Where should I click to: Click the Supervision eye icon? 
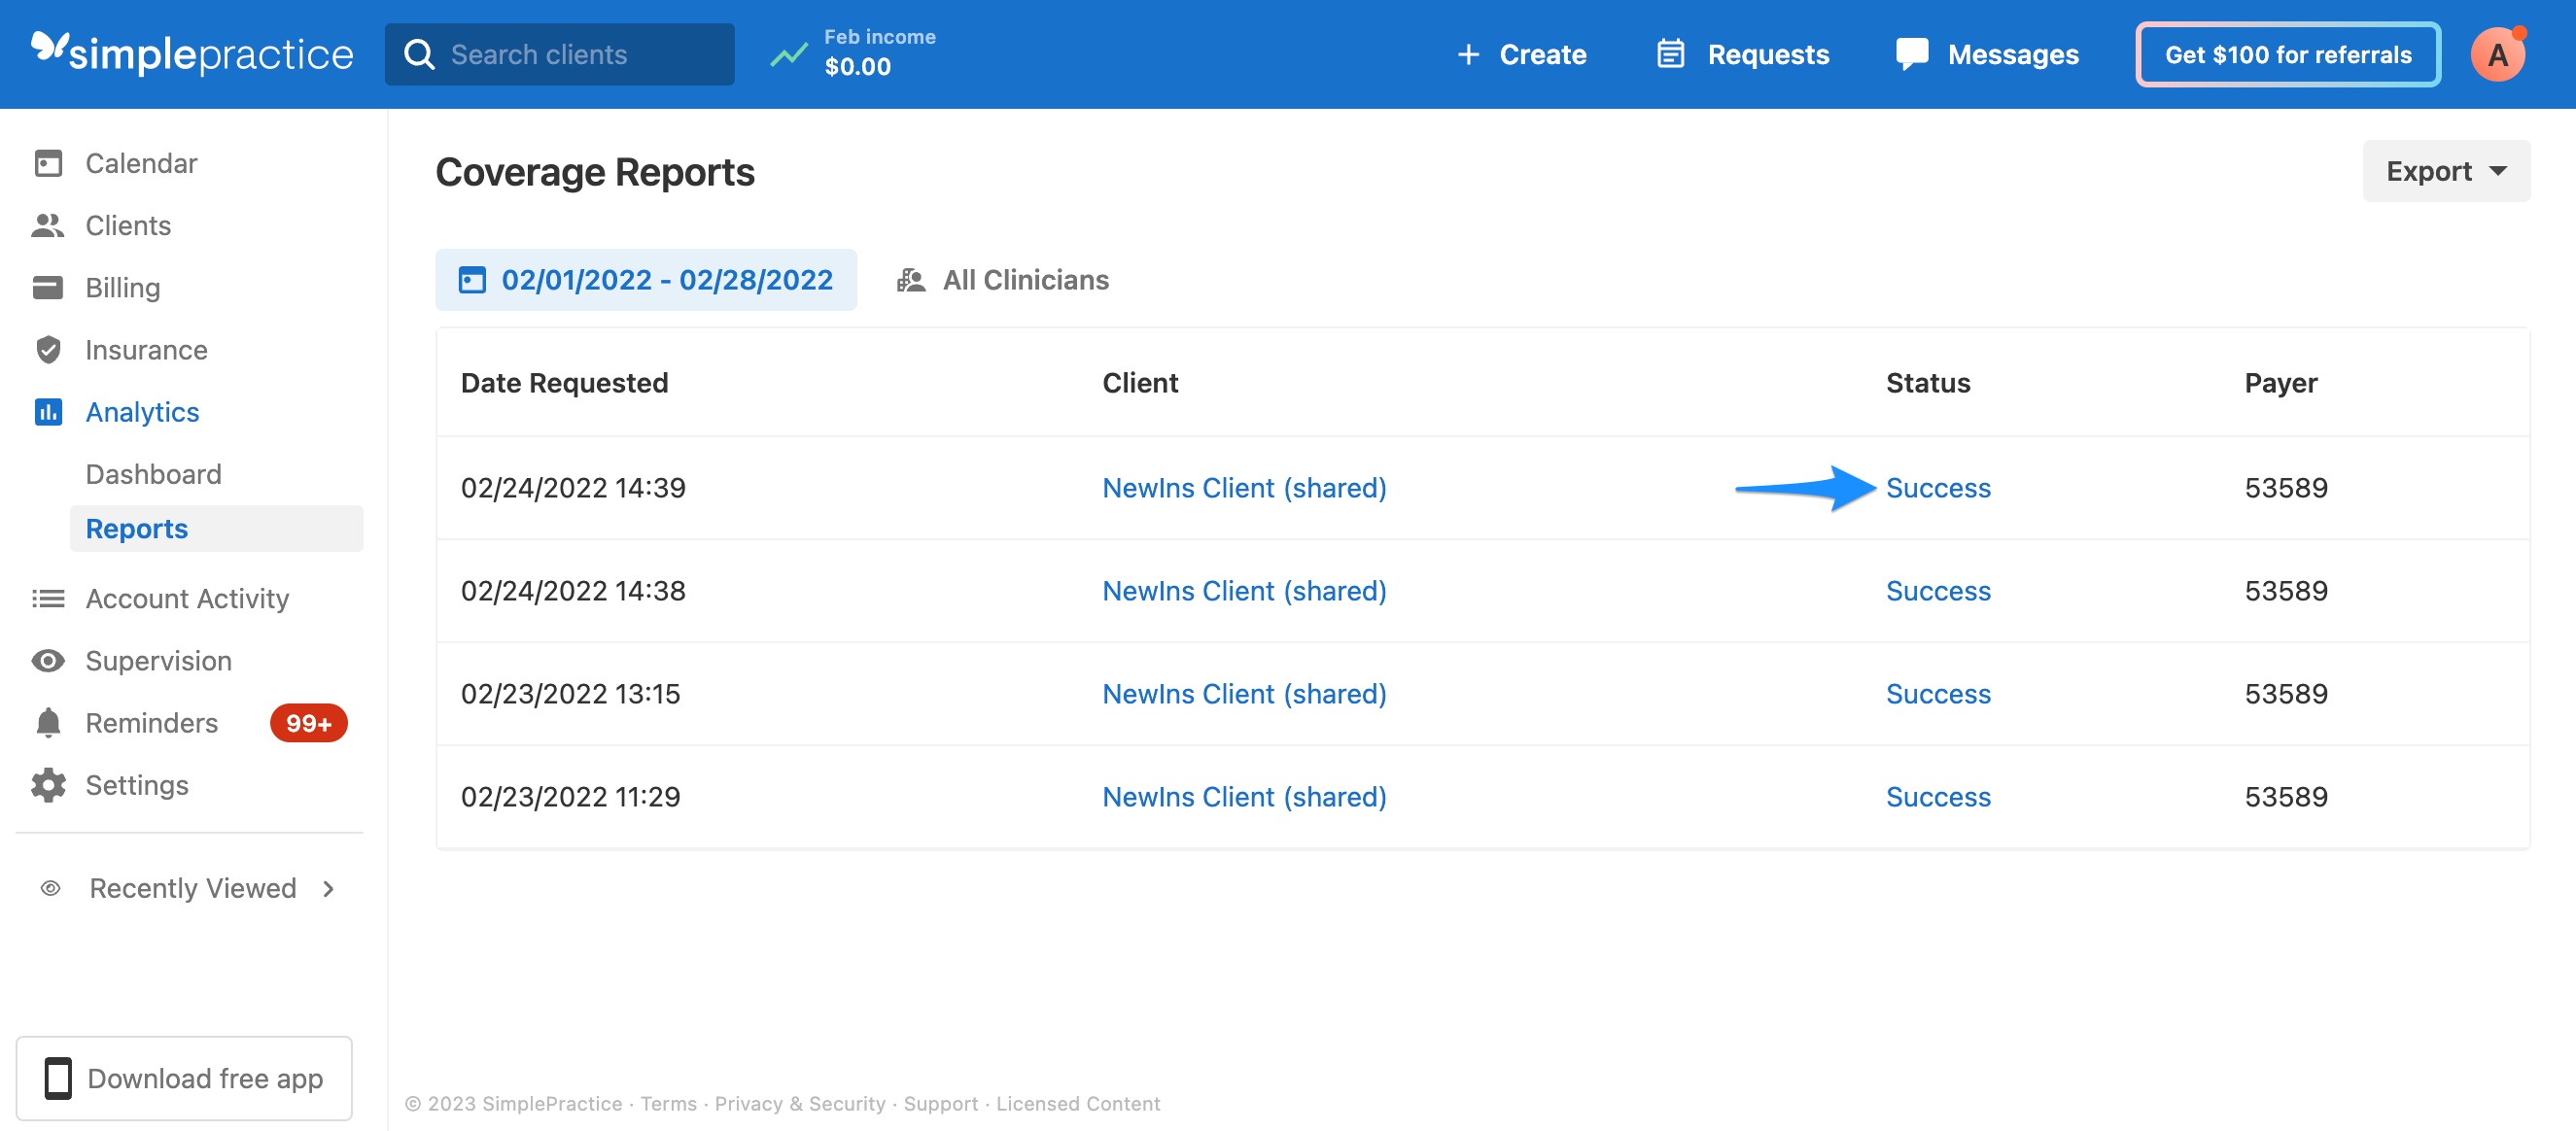48,661
